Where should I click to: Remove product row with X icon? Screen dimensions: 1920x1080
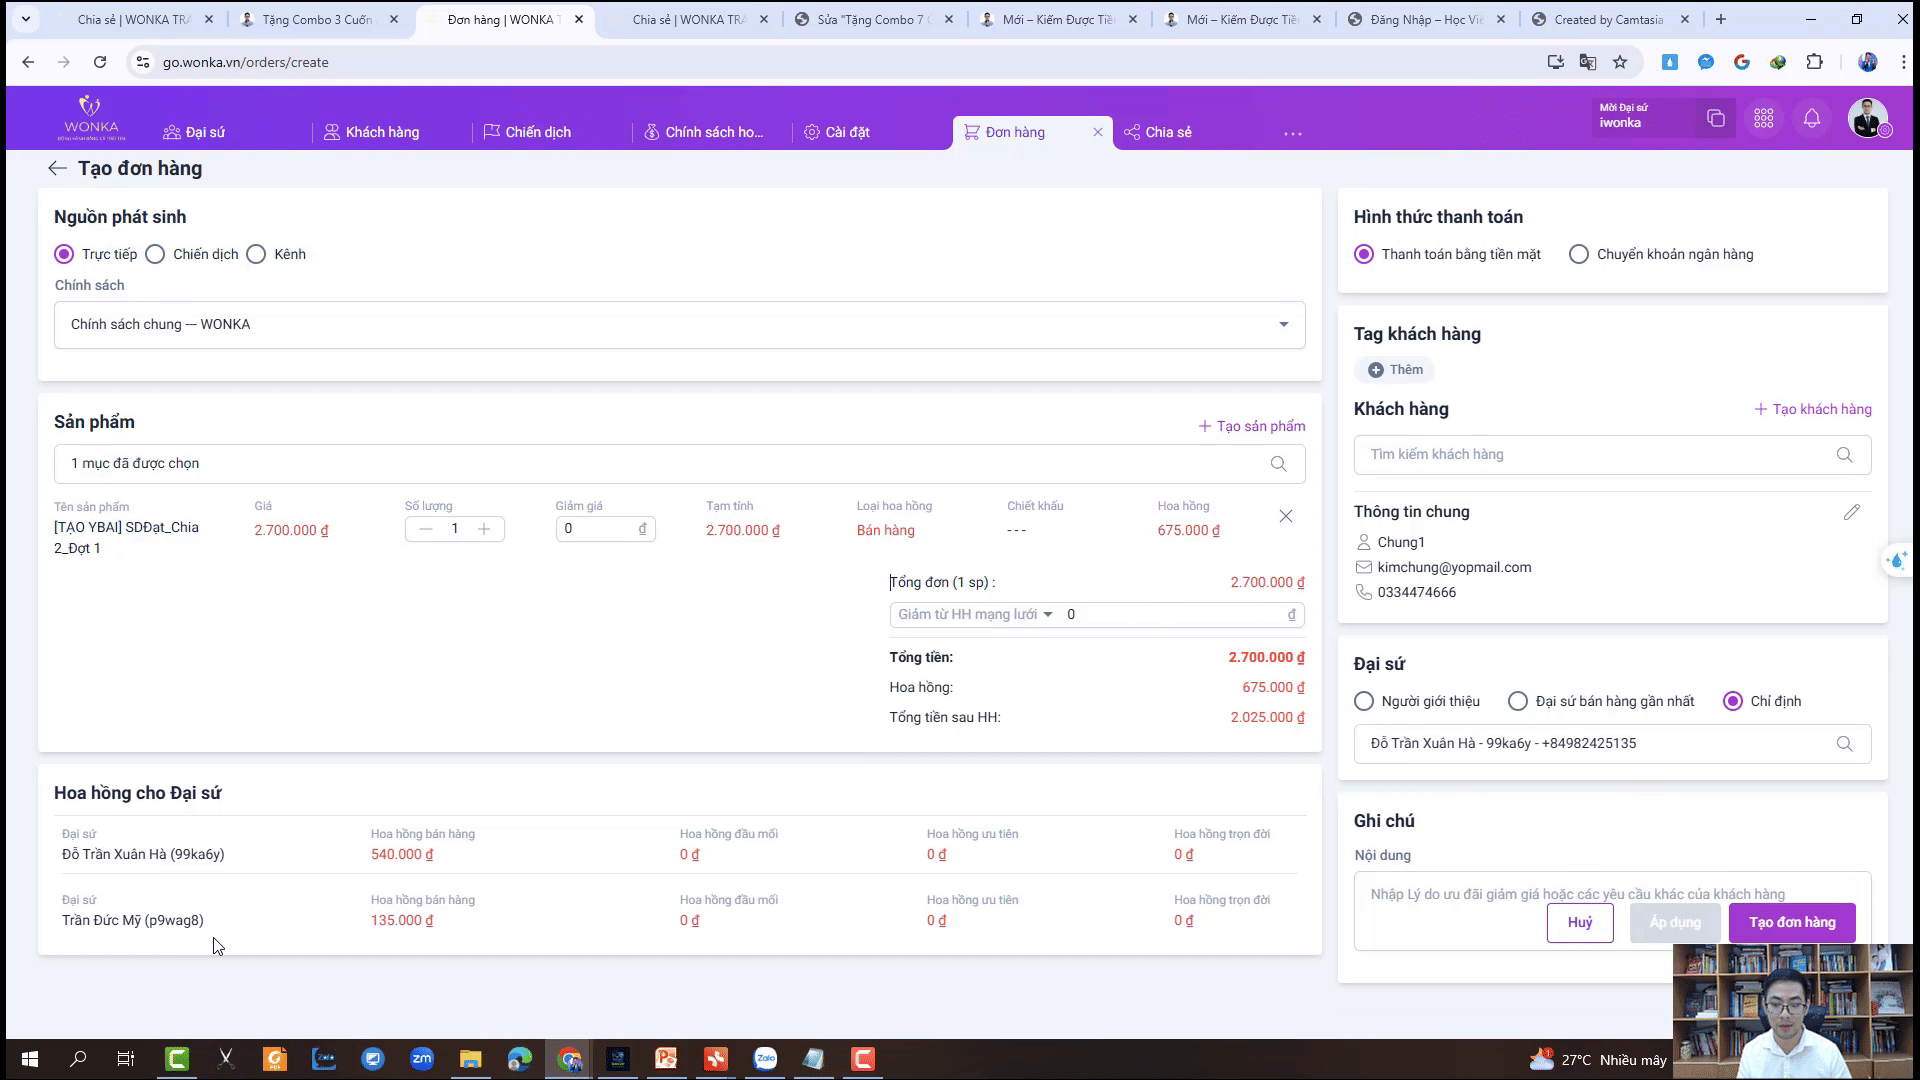tap(1285, 516)
